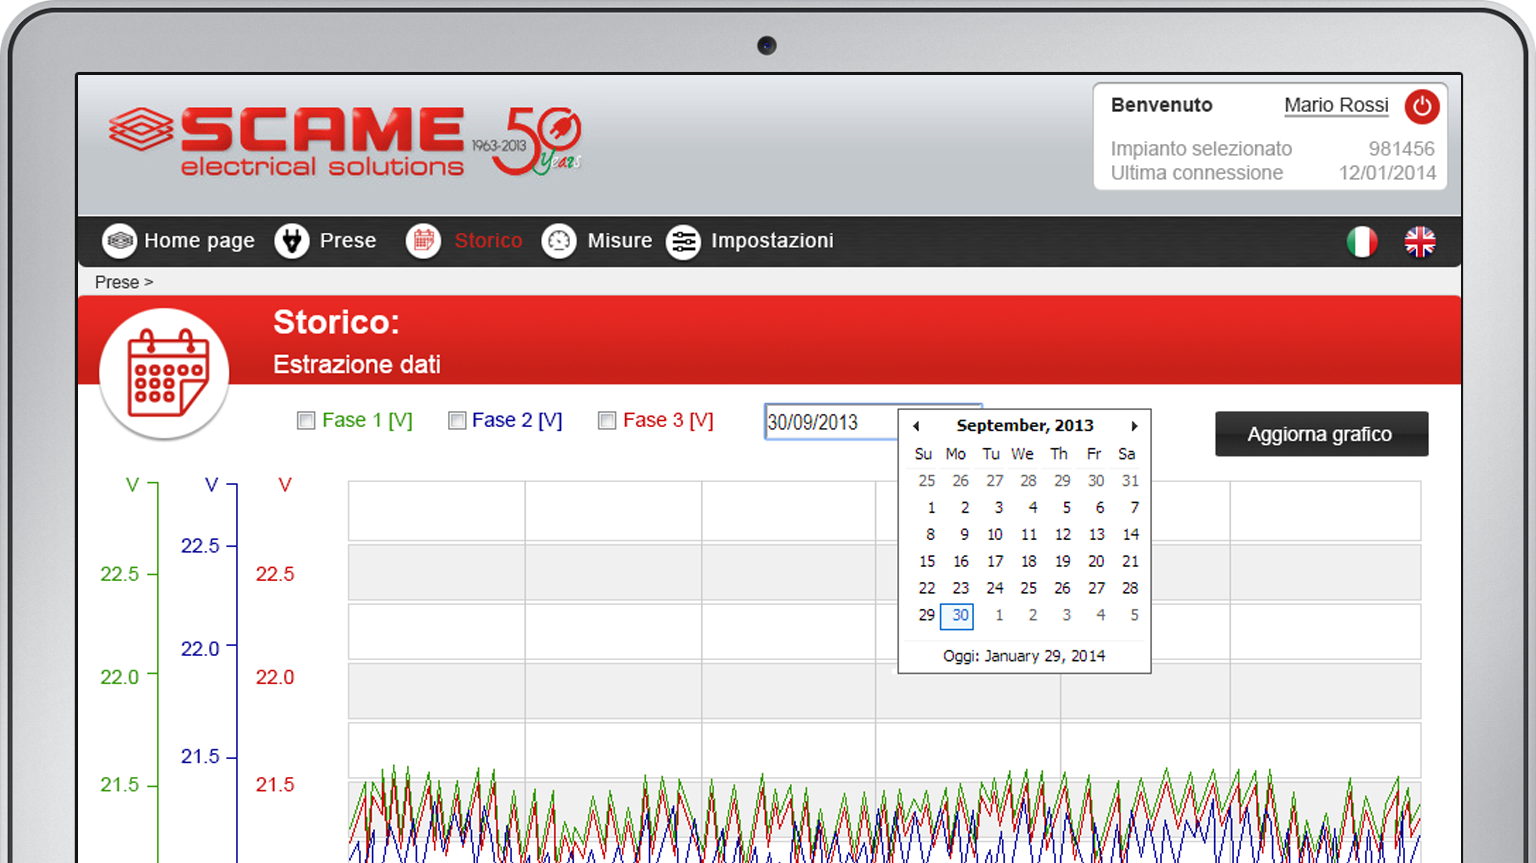Switch language using the UK flag
Screen dimensions: 1536x863
click(x=1419, y=241)
